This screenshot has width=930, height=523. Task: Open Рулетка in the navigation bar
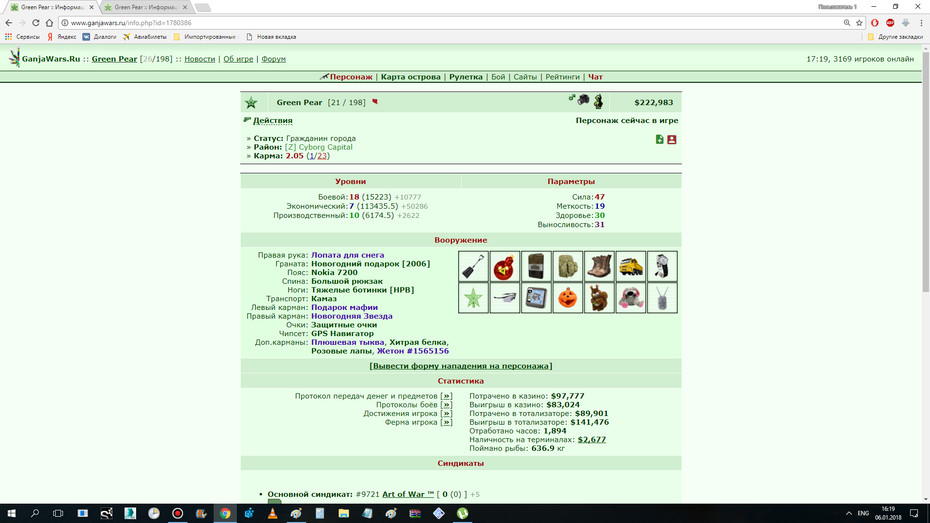[x=466, y=77]
